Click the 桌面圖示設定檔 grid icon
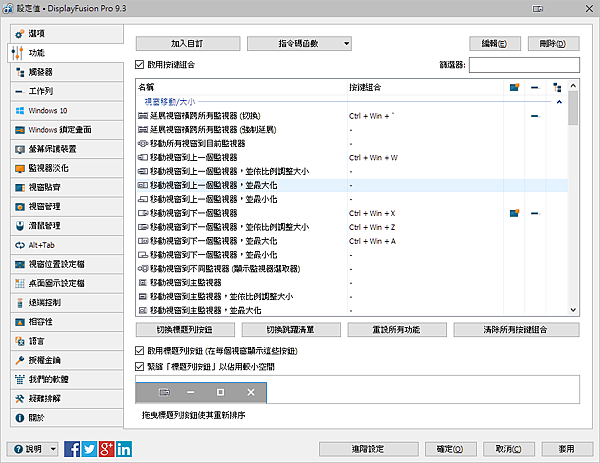The width and height of the screenshot is (600, 463). [x=20, y=284]
